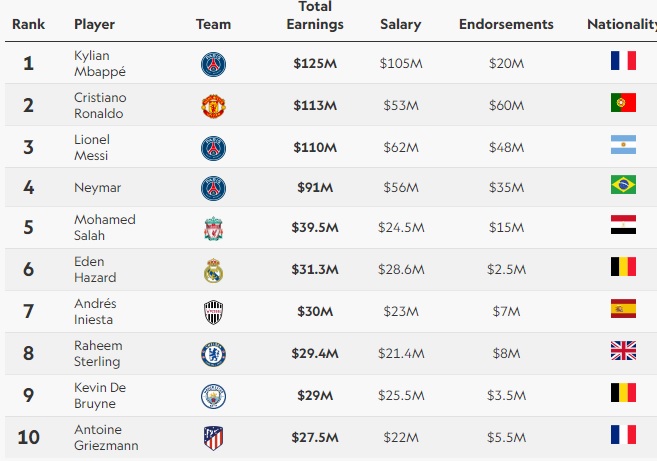Click the Spain flag in Iniesta's row

[x=623, y=309]
